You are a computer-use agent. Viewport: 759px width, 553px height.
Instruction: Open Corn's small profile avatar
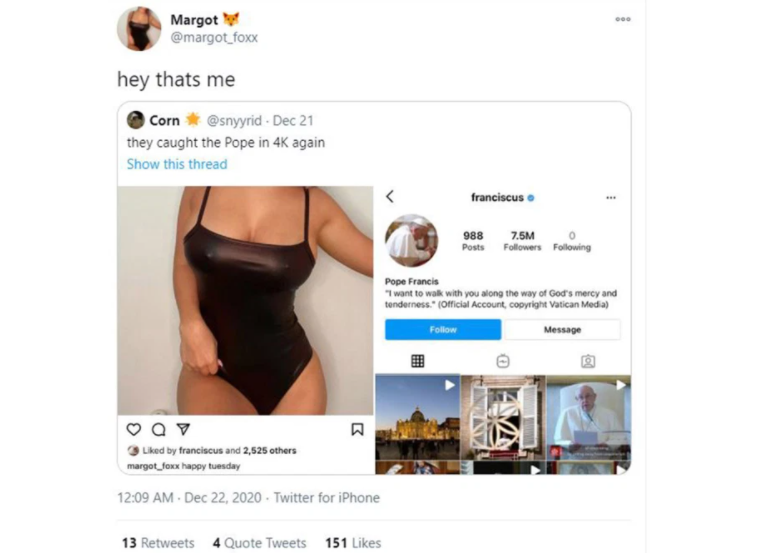136,120
